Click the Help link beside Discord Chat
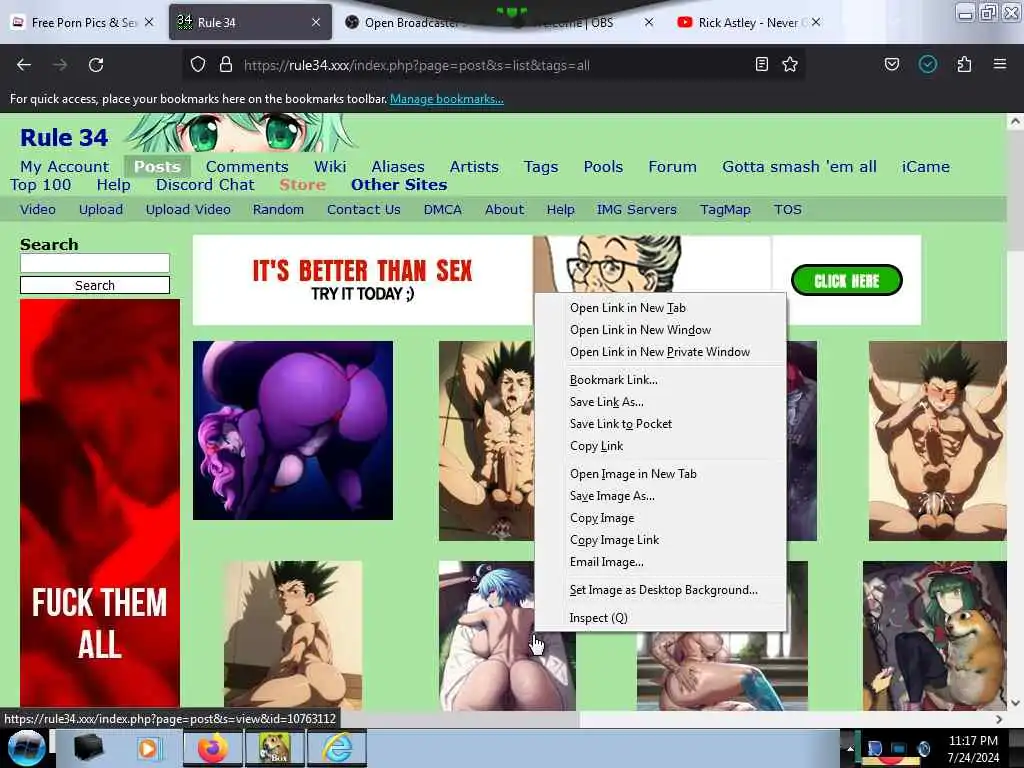Viewport: 1024px width, 768px height. pyautogui.click(x=114, y=185)
